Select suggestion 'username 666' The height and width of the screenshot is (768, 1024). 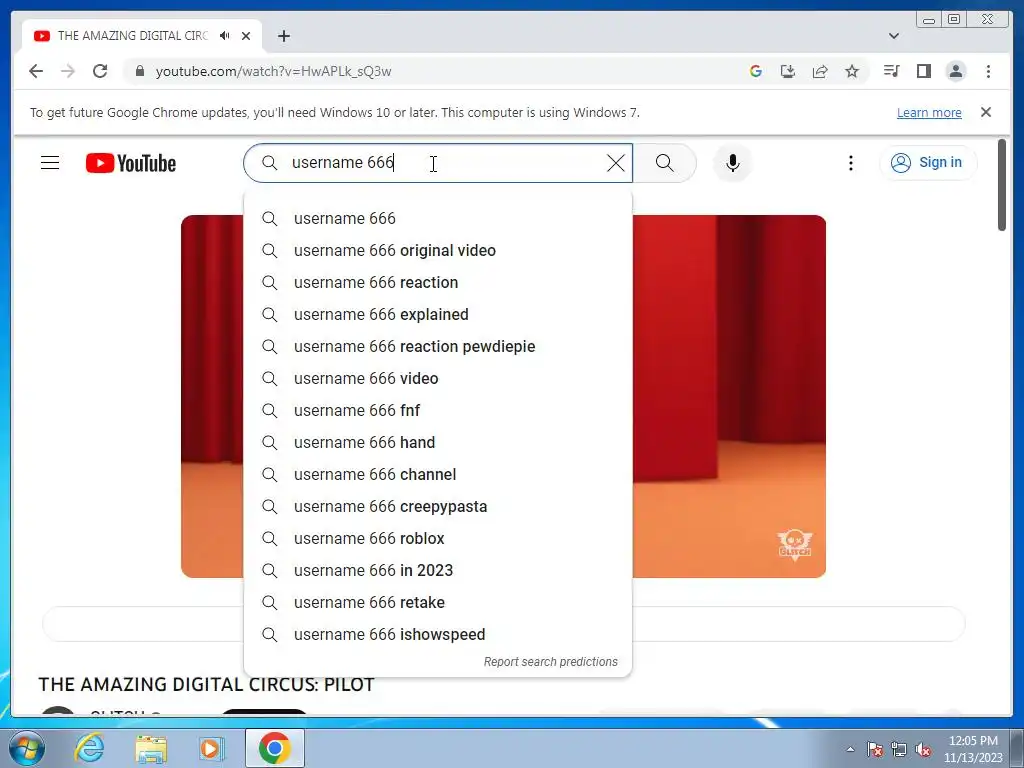[438, 218]
